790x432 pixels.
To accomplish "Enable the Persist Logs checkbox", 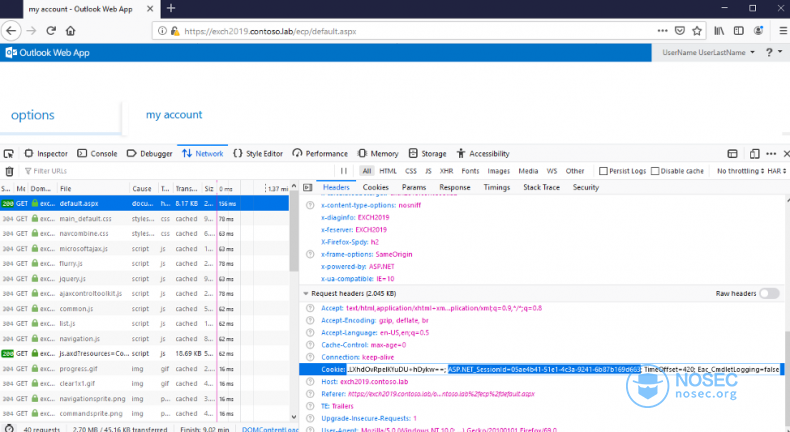I will pos(603,171).
